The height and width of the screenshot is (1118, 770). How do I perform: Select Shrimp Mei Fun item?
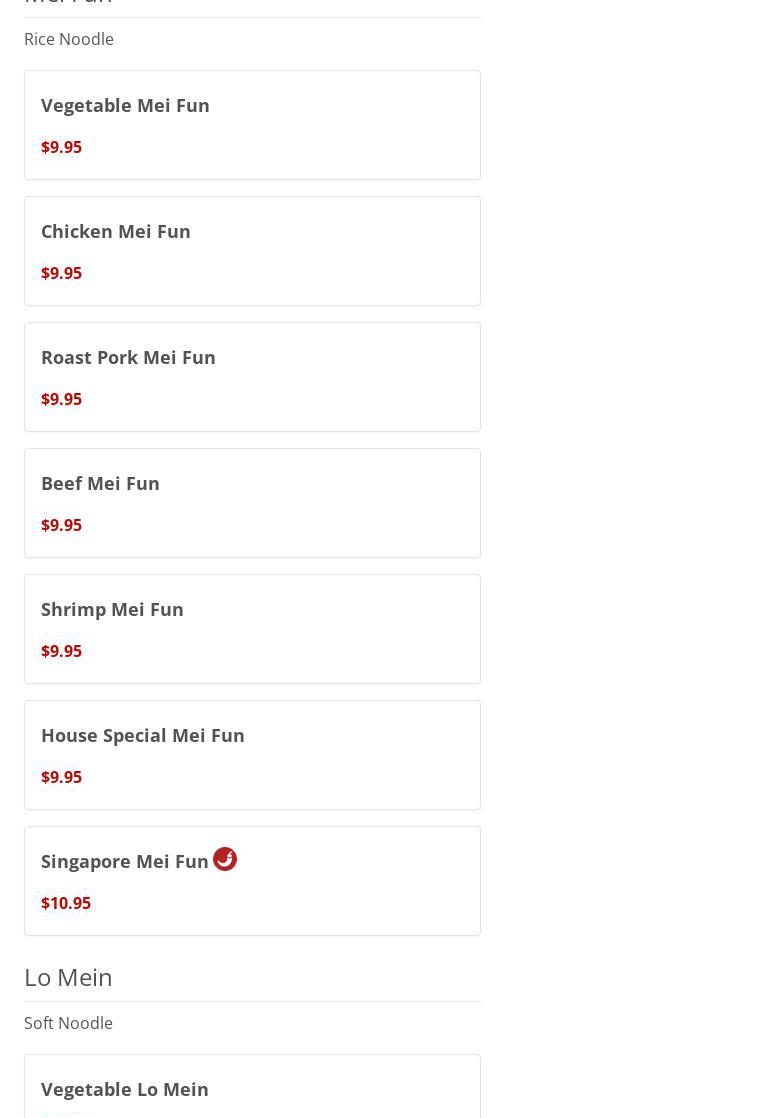pyautogui.click(x=252, y=629)
